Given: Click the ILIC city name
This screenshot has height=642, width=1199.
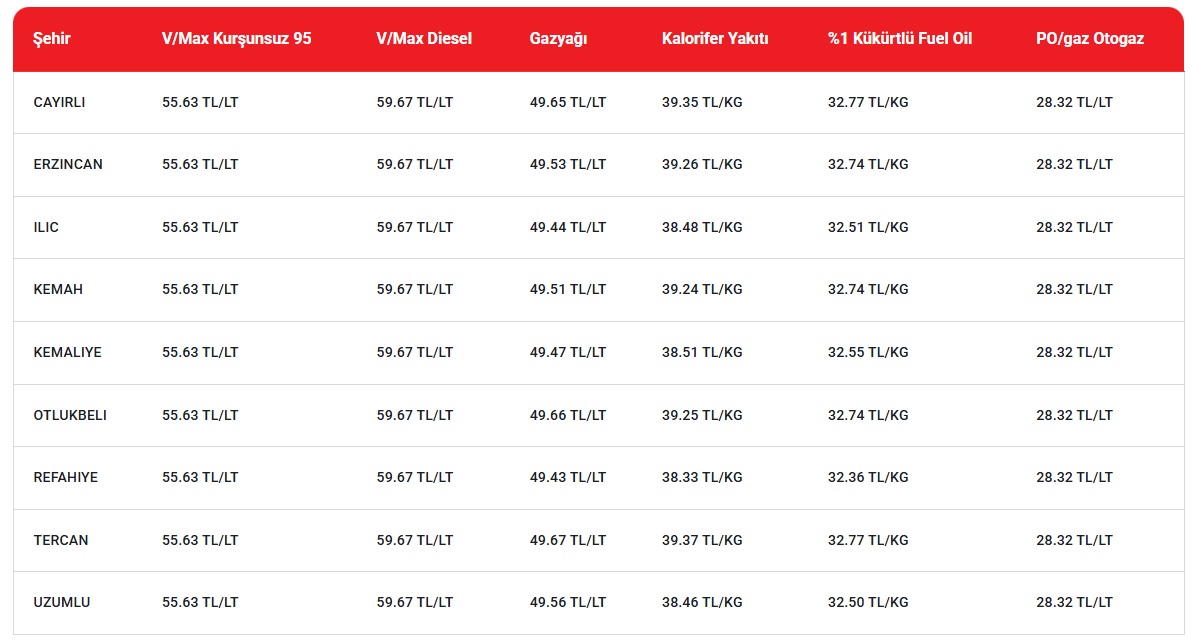Looking at the screenshot, I should point(46,227).
